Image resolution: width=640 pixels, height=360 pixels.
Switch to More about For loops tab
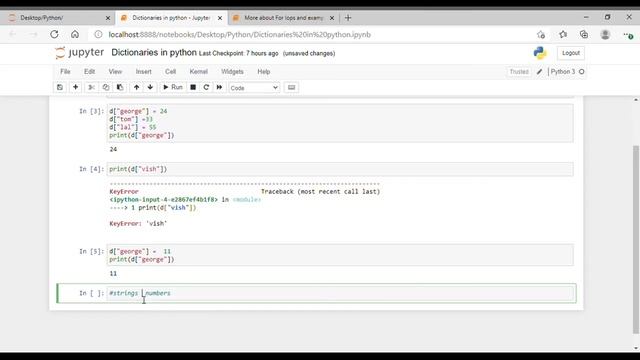tap(283, 18)
